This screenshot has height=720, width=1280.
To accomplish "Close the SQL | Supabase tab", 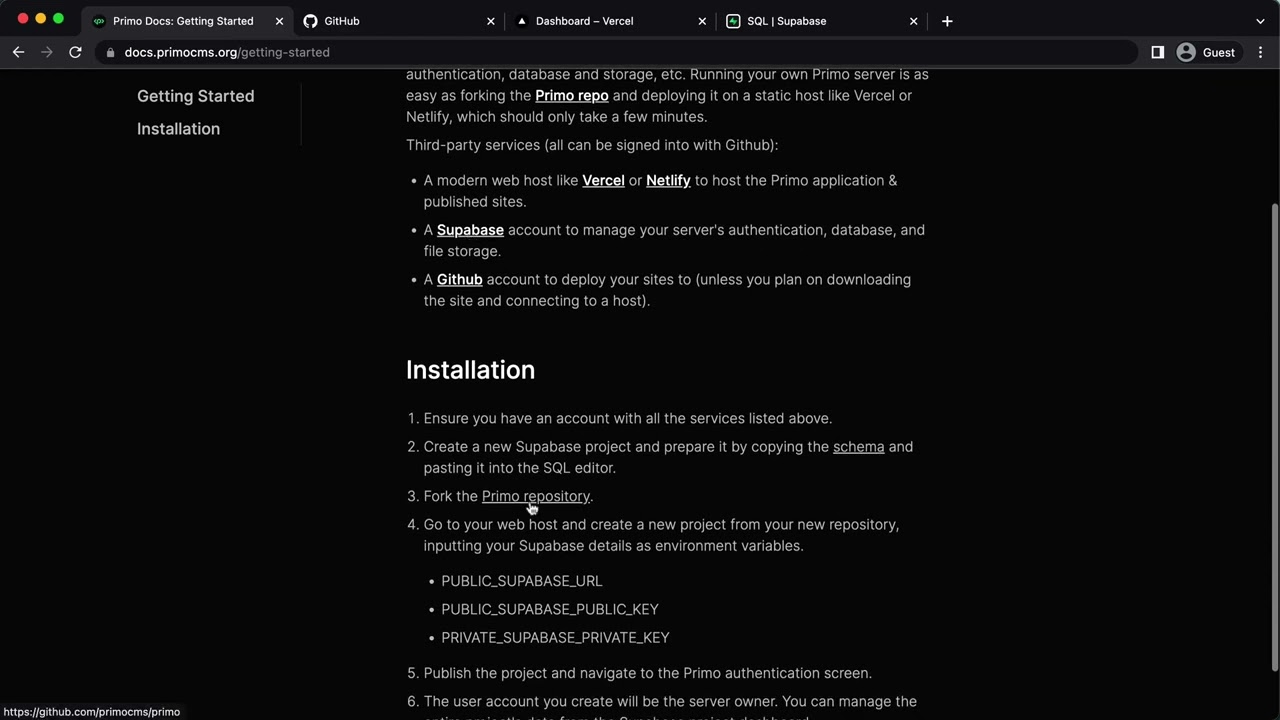I will [x=913, y=21].
